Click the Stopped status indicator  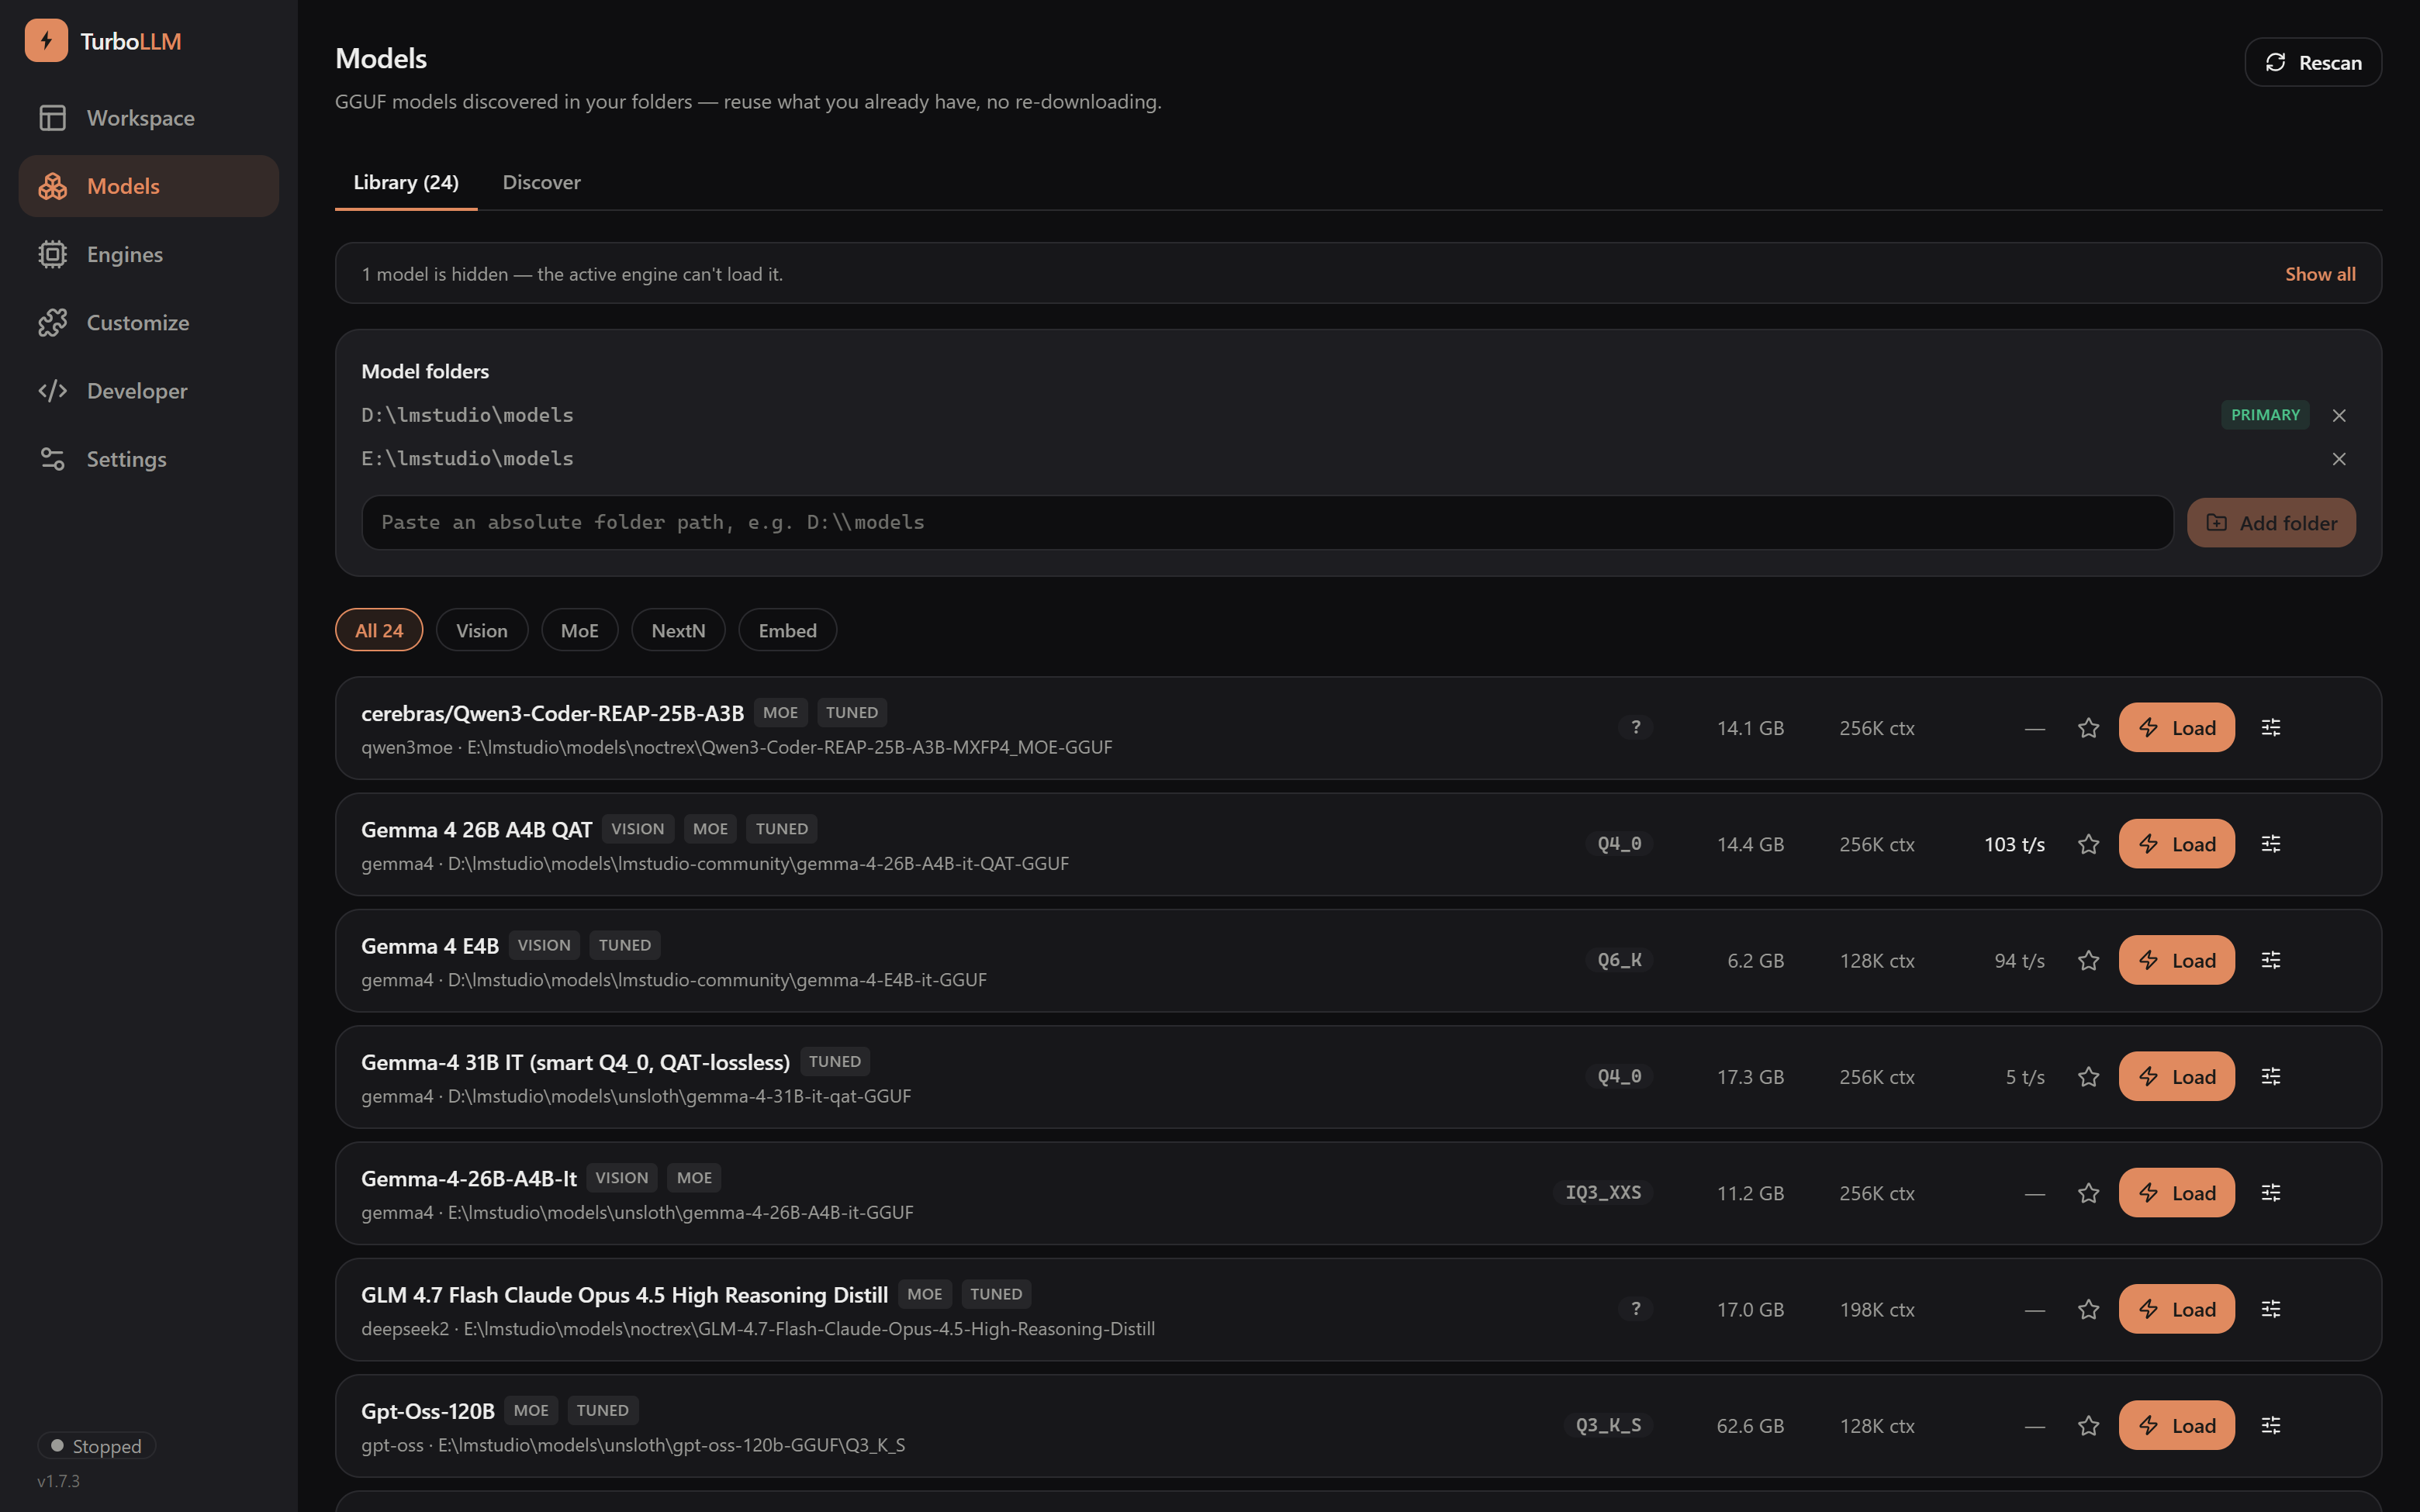pos(97,1446)
